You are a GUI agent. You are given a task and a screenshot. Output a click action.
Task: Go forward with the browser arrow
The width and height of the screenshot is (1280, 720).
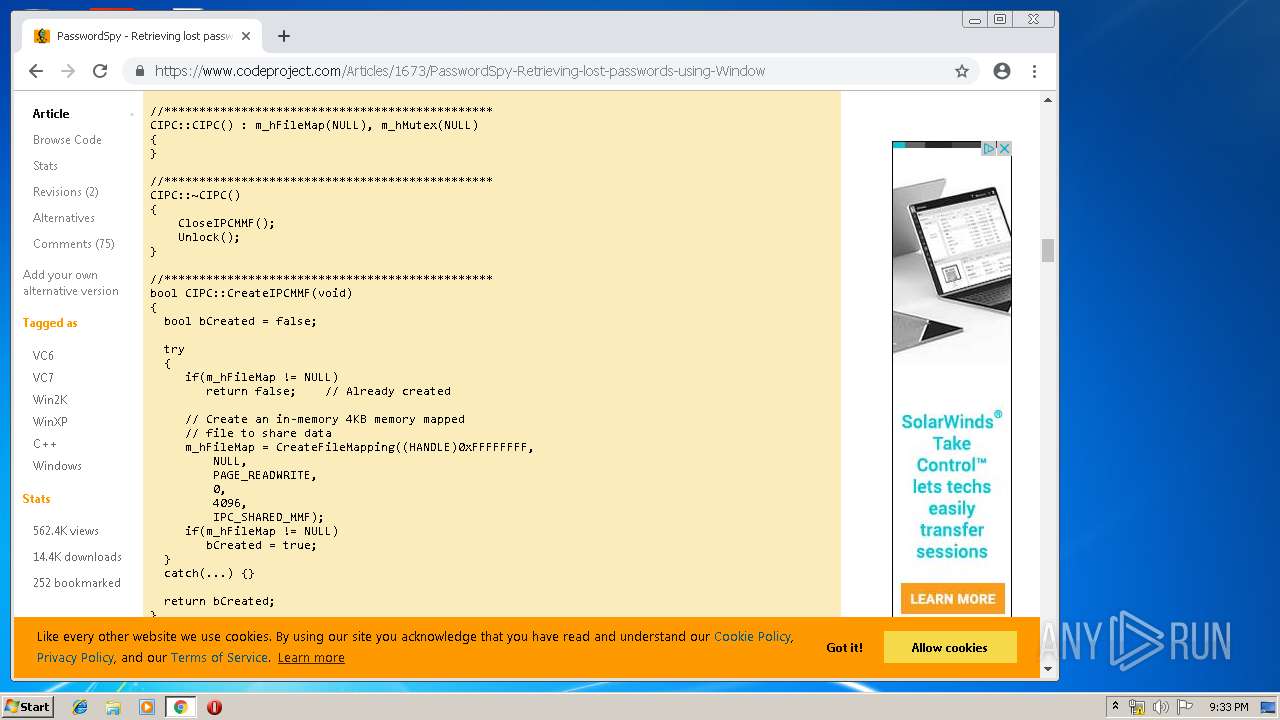click(68, 71)
